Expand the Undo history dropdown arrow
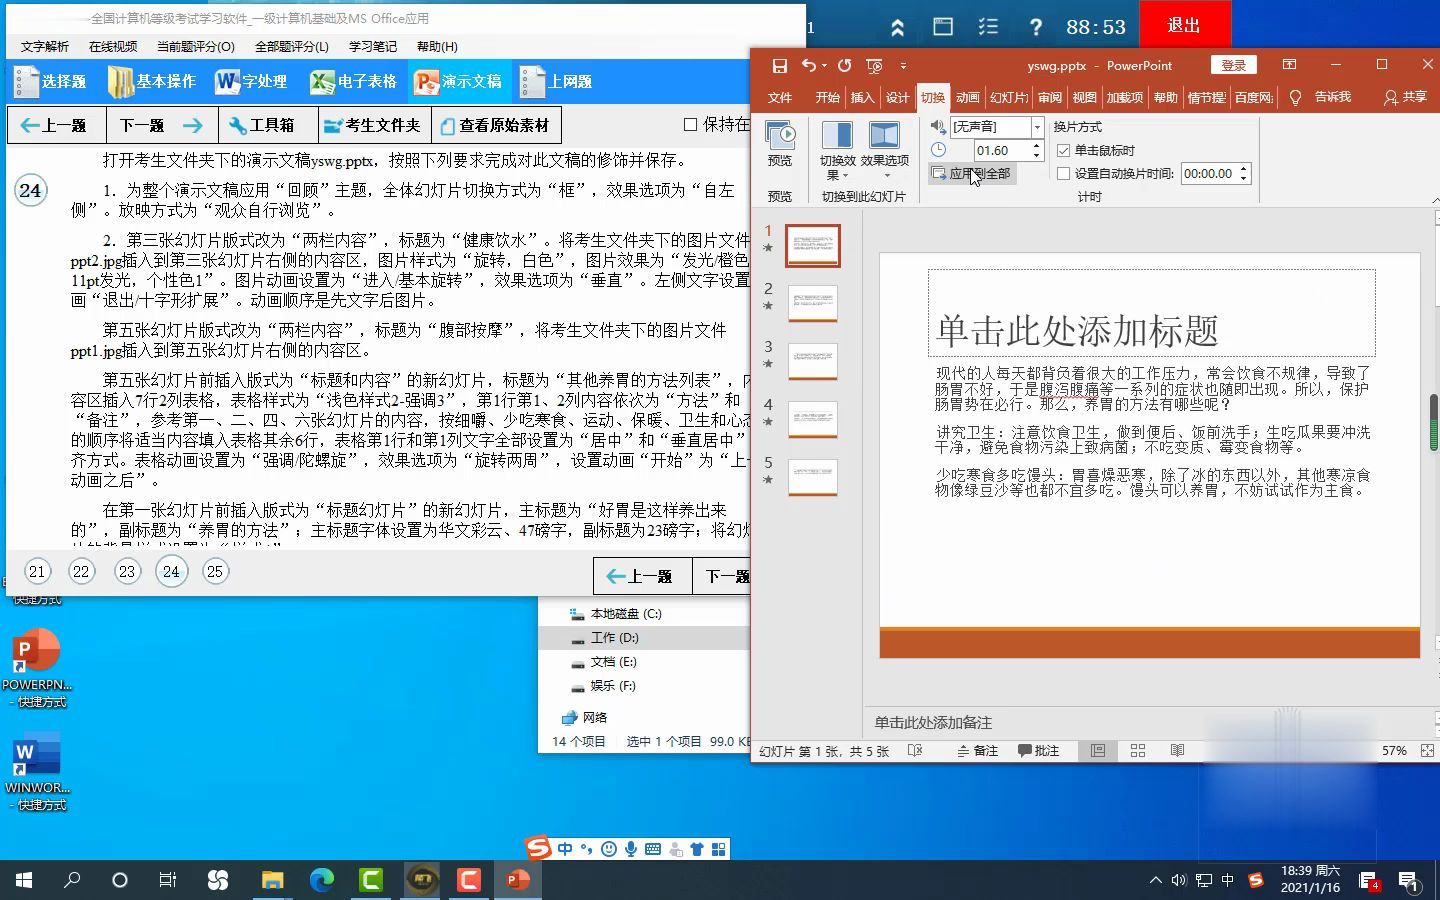Screen dimensions: 1440x900 [x=822, y=65]
